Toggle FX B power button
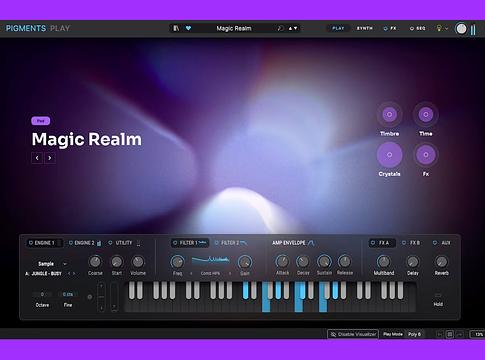Viewport: 485px width, 360px height. coord(404,243)
